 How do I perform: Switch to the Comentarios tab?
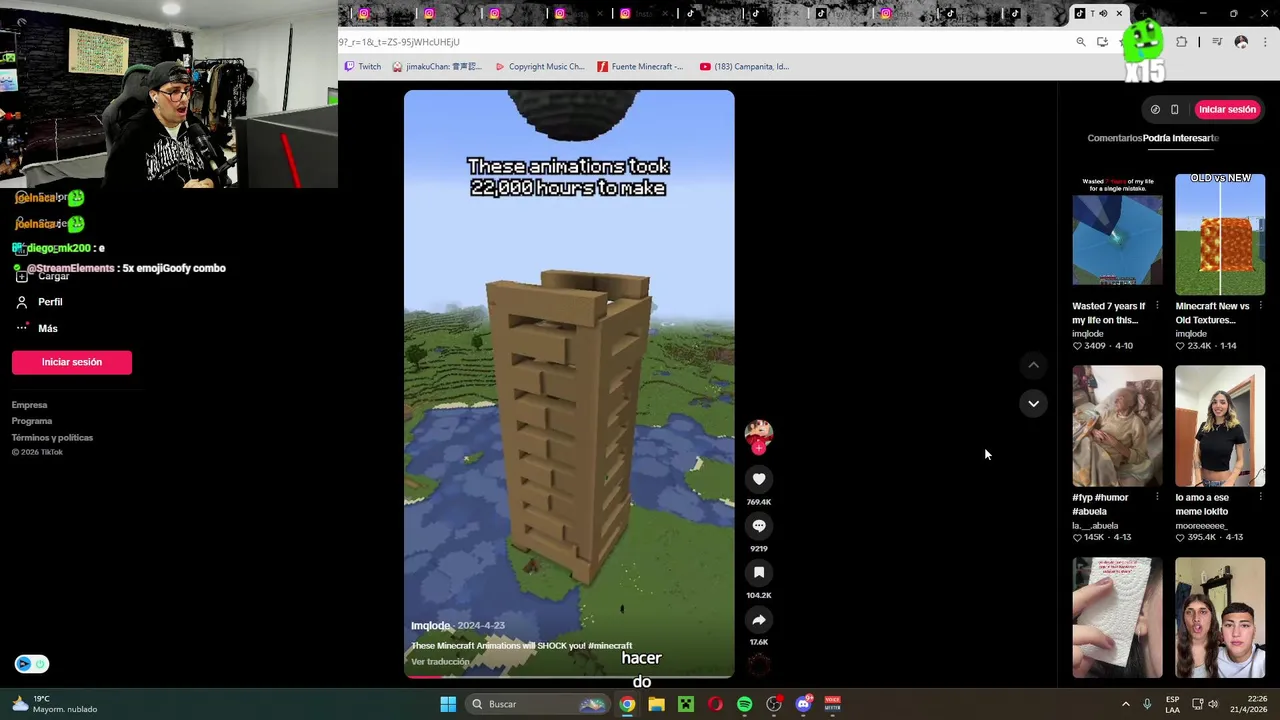1114,138
